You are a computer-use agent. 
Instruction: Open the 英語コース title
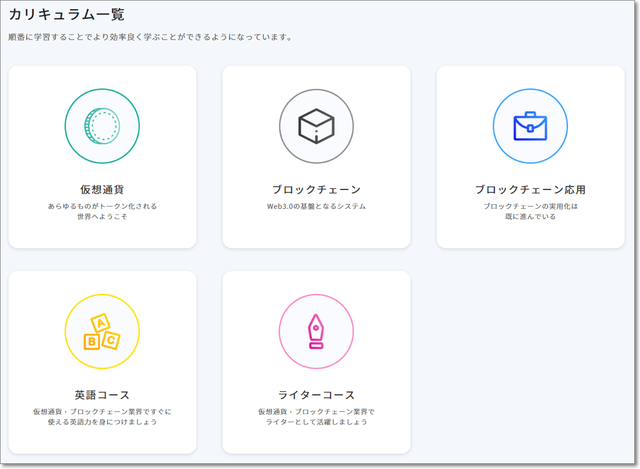coord(102,394)
